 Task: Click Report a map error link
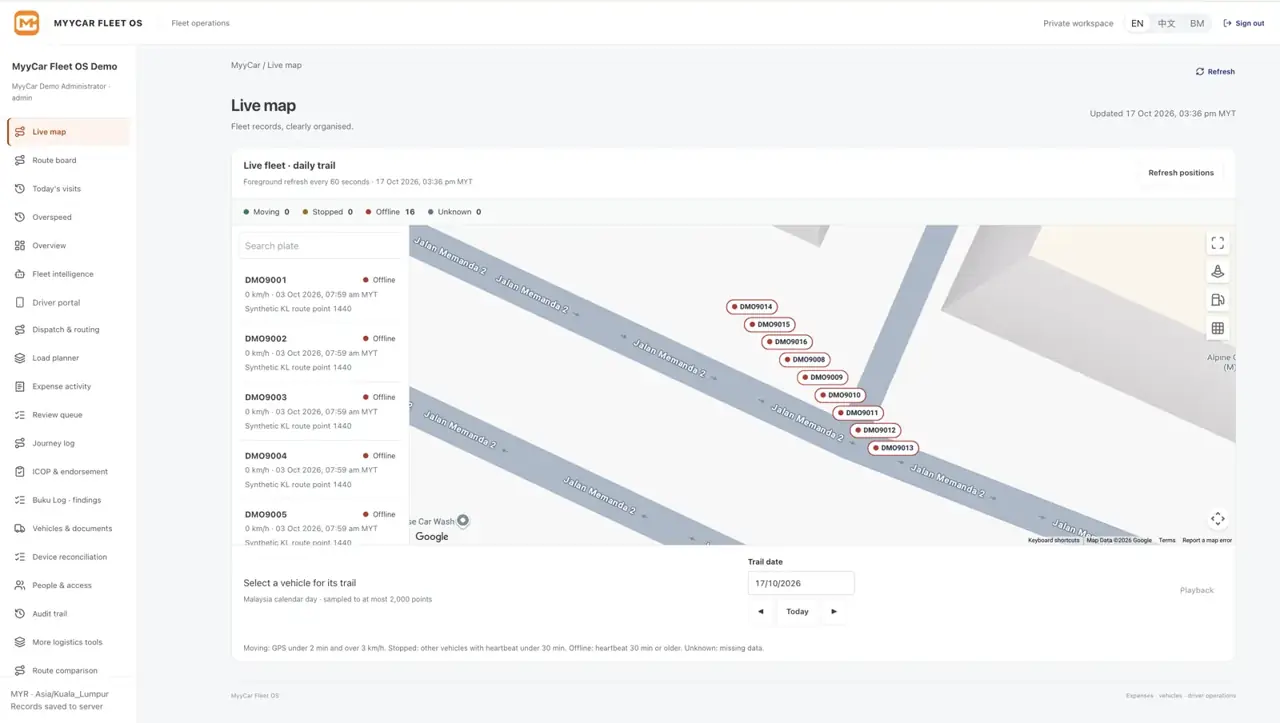click(1207, 540)
